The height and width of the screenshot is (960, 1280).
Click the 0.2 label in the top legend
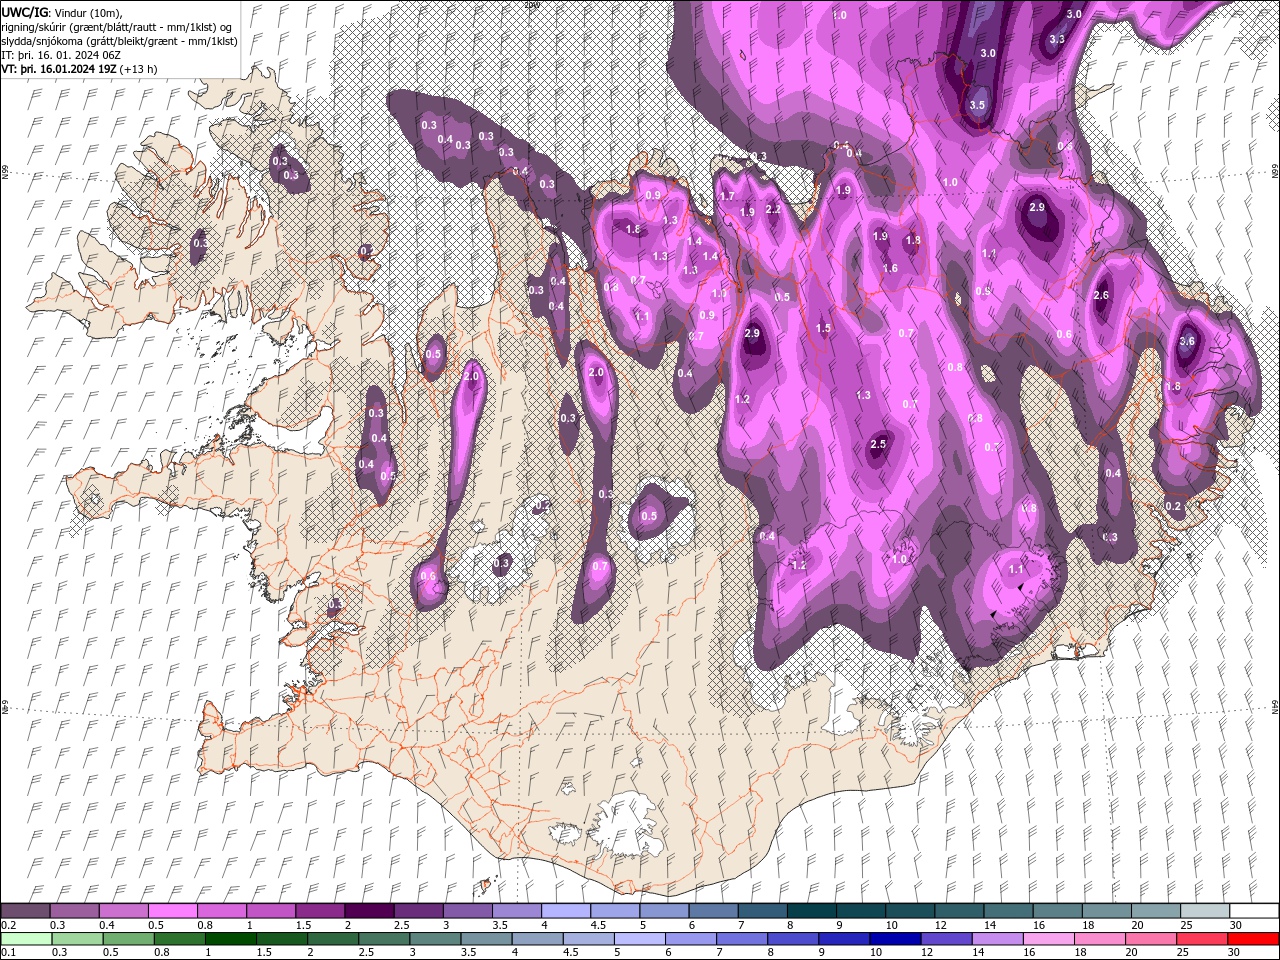pos(8,924)
